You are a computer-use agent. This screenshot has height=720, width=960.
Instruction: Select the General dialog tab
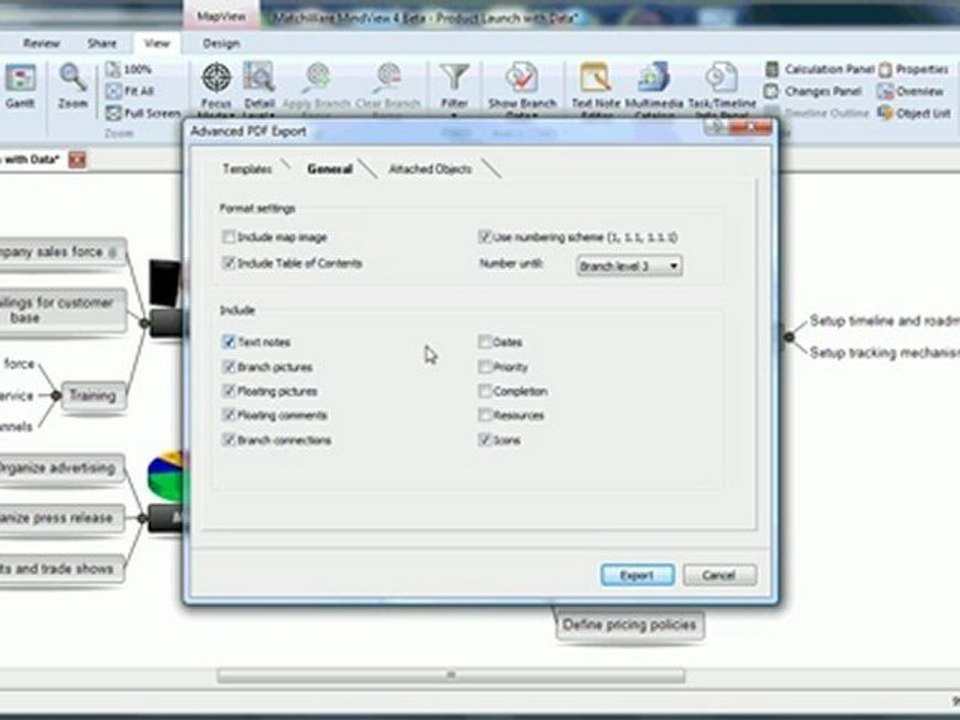click(330, 169)
